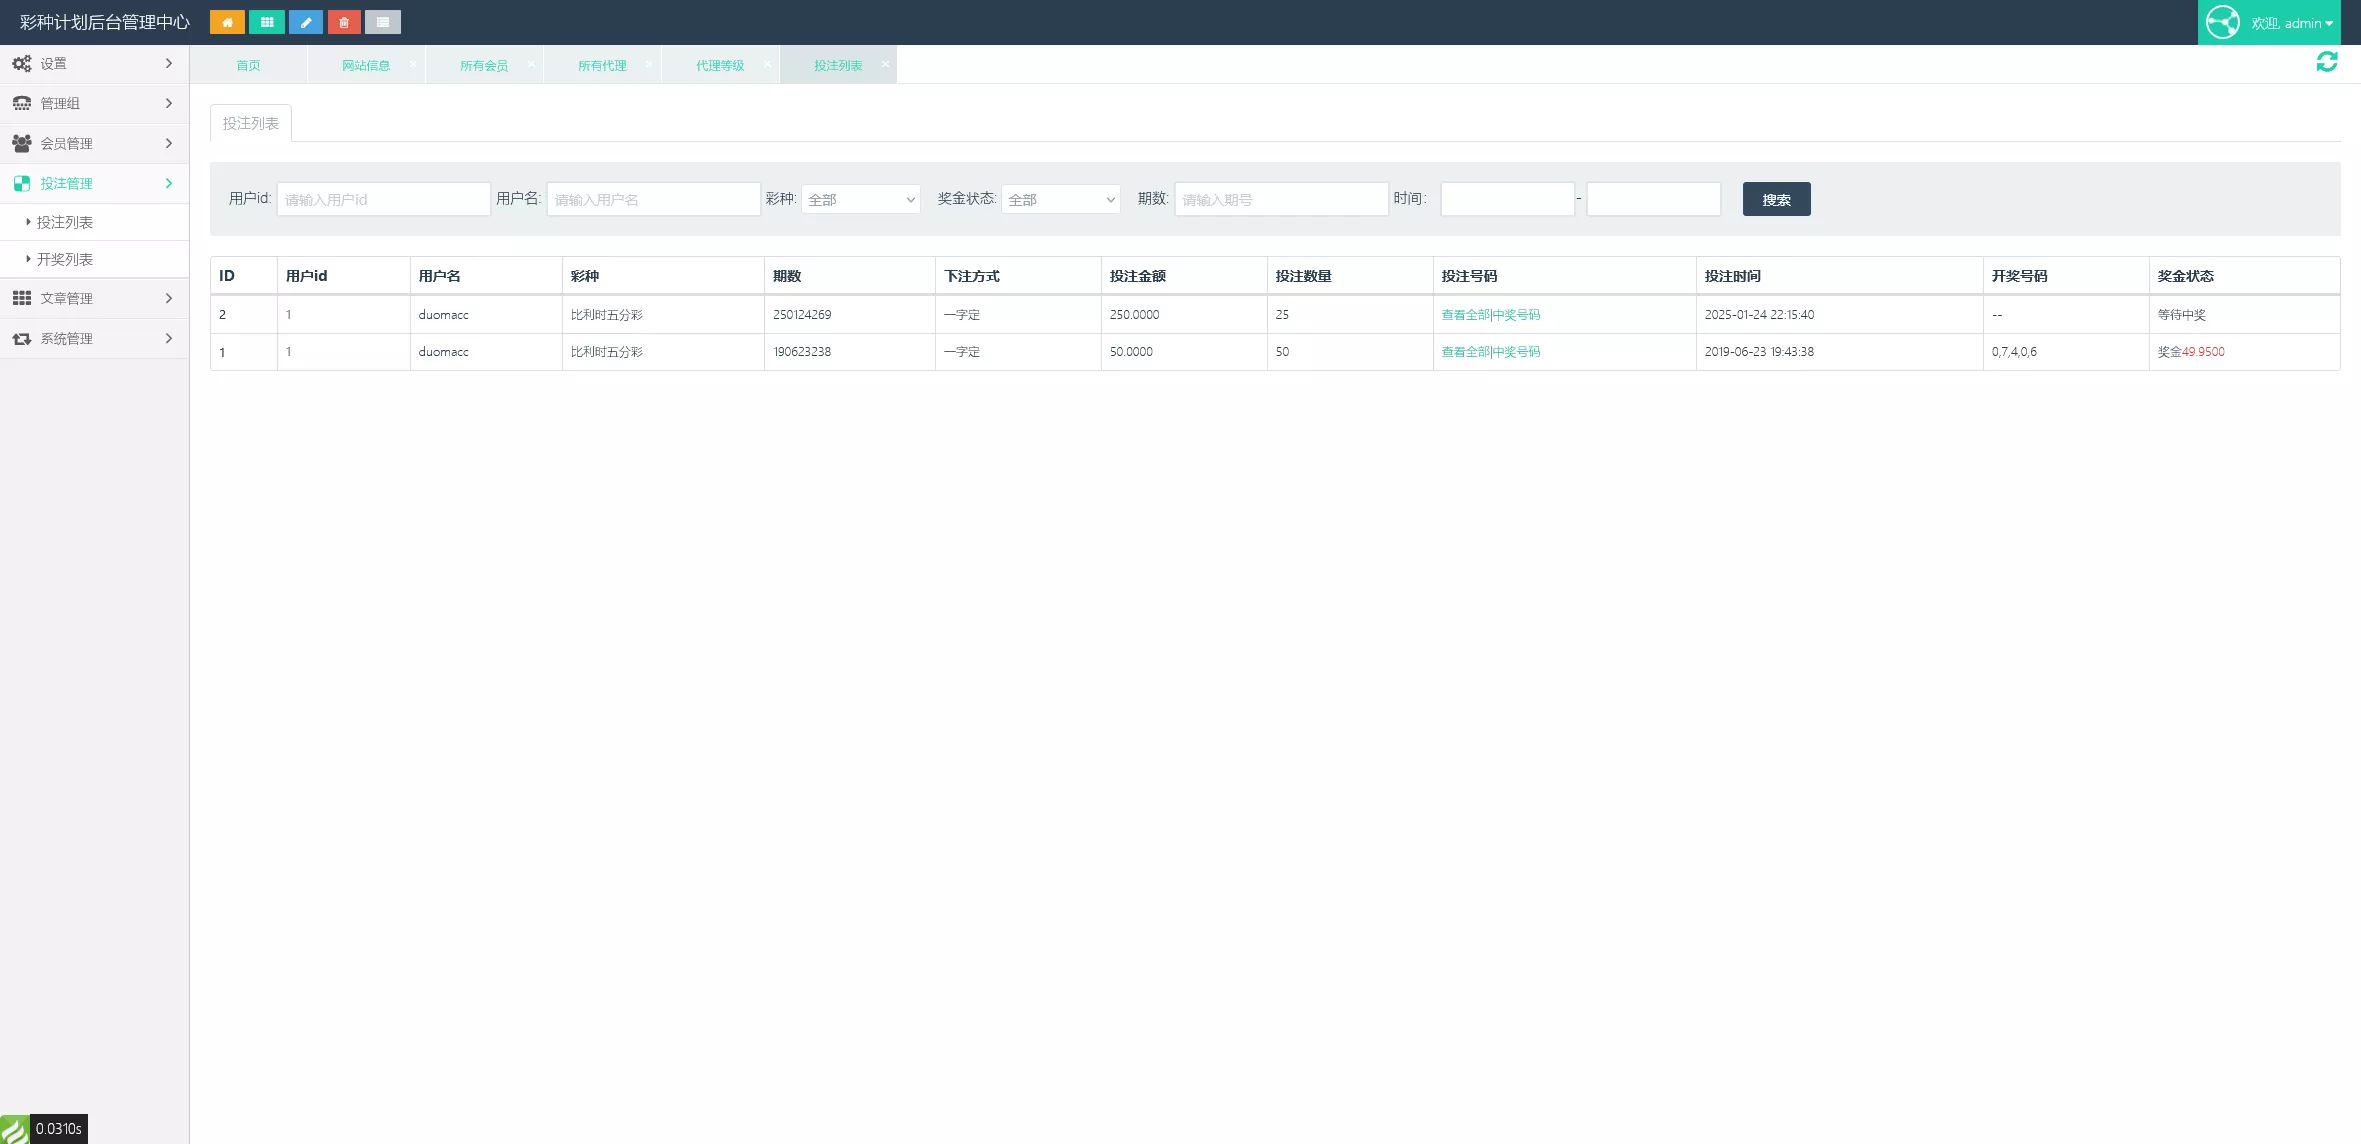
Task: Open the 欢迎 admin user dropdown
Action: pos(2292,23)
